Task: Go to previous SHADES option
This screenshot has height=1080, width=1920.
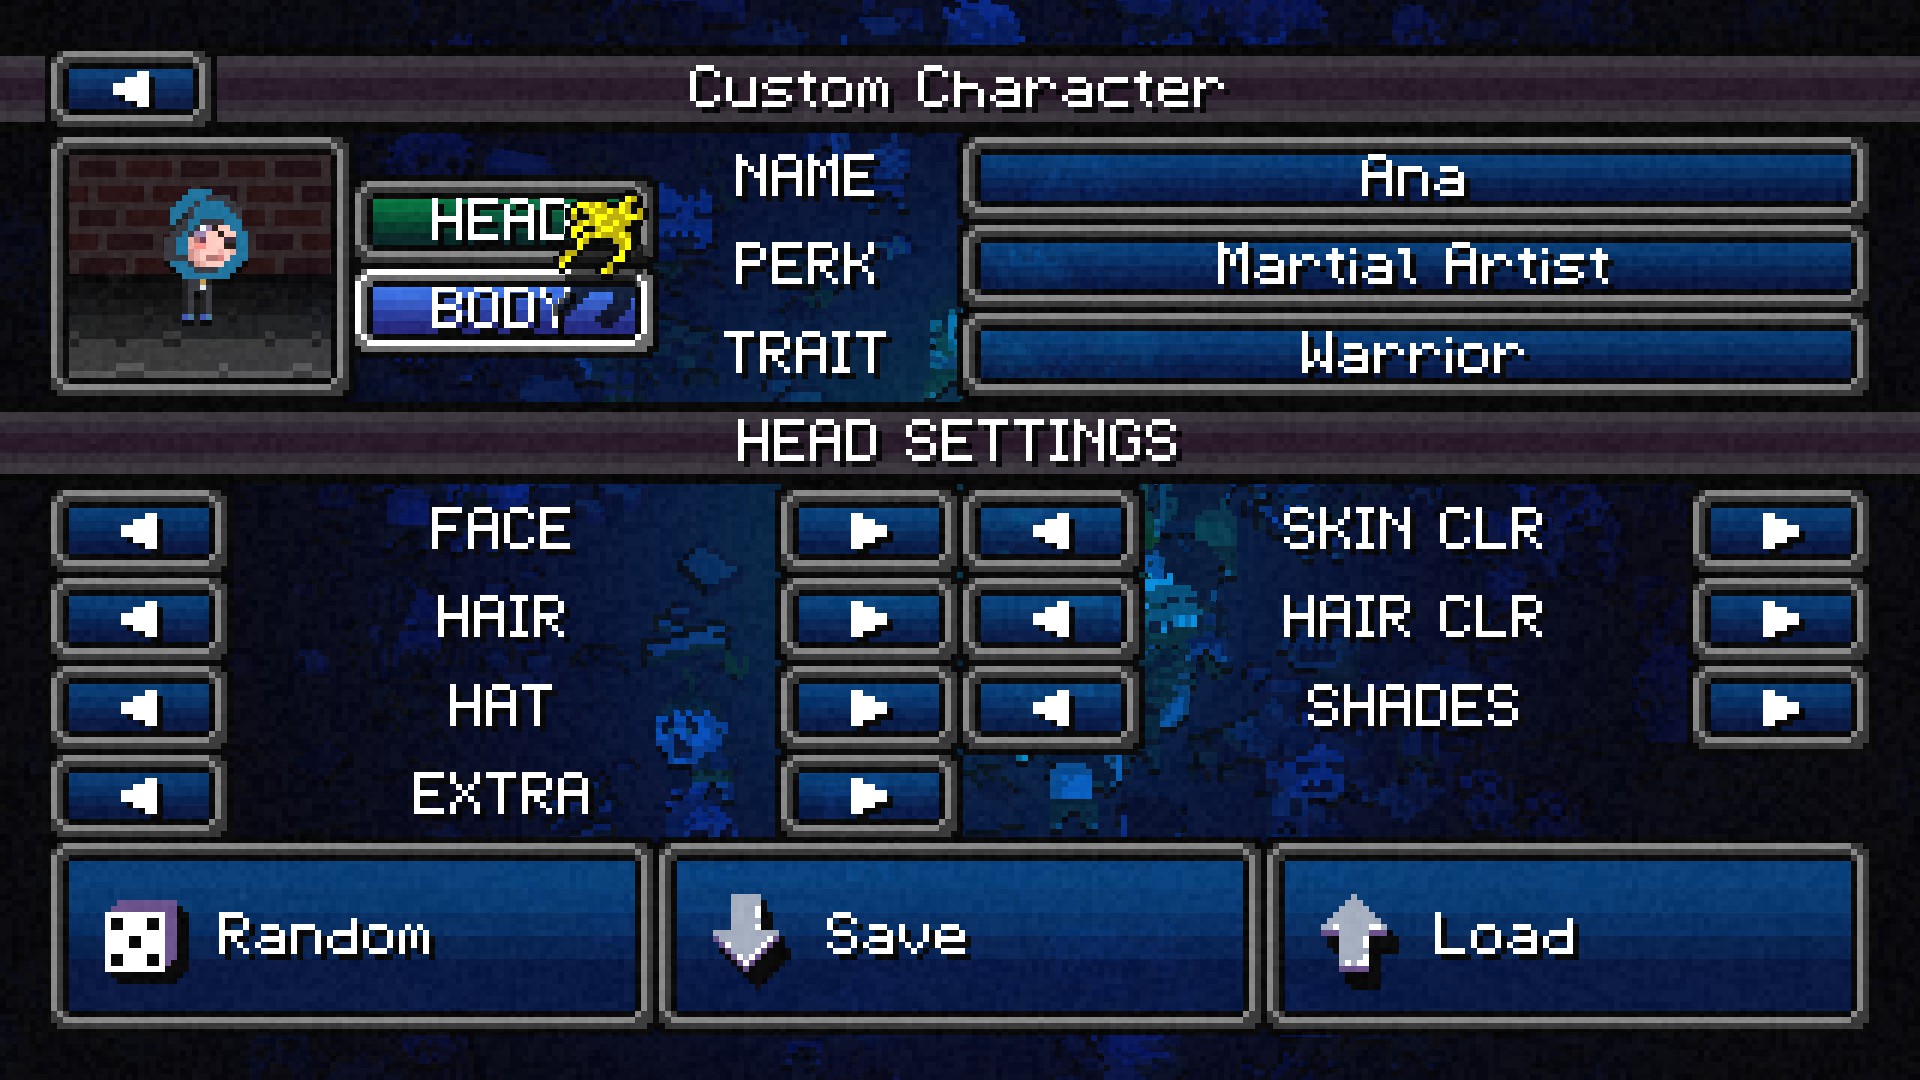Action: click(1051, 708)
